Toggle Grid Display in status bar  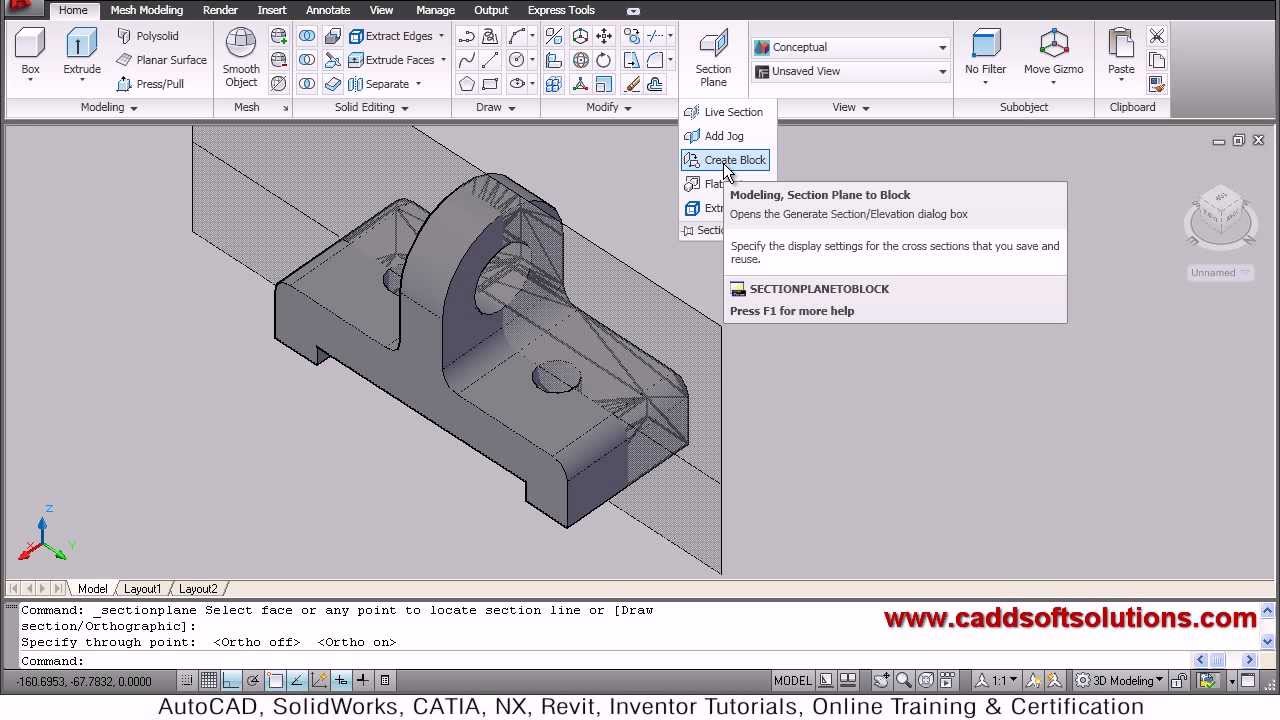pyautogui.click(x=209, y=681)
